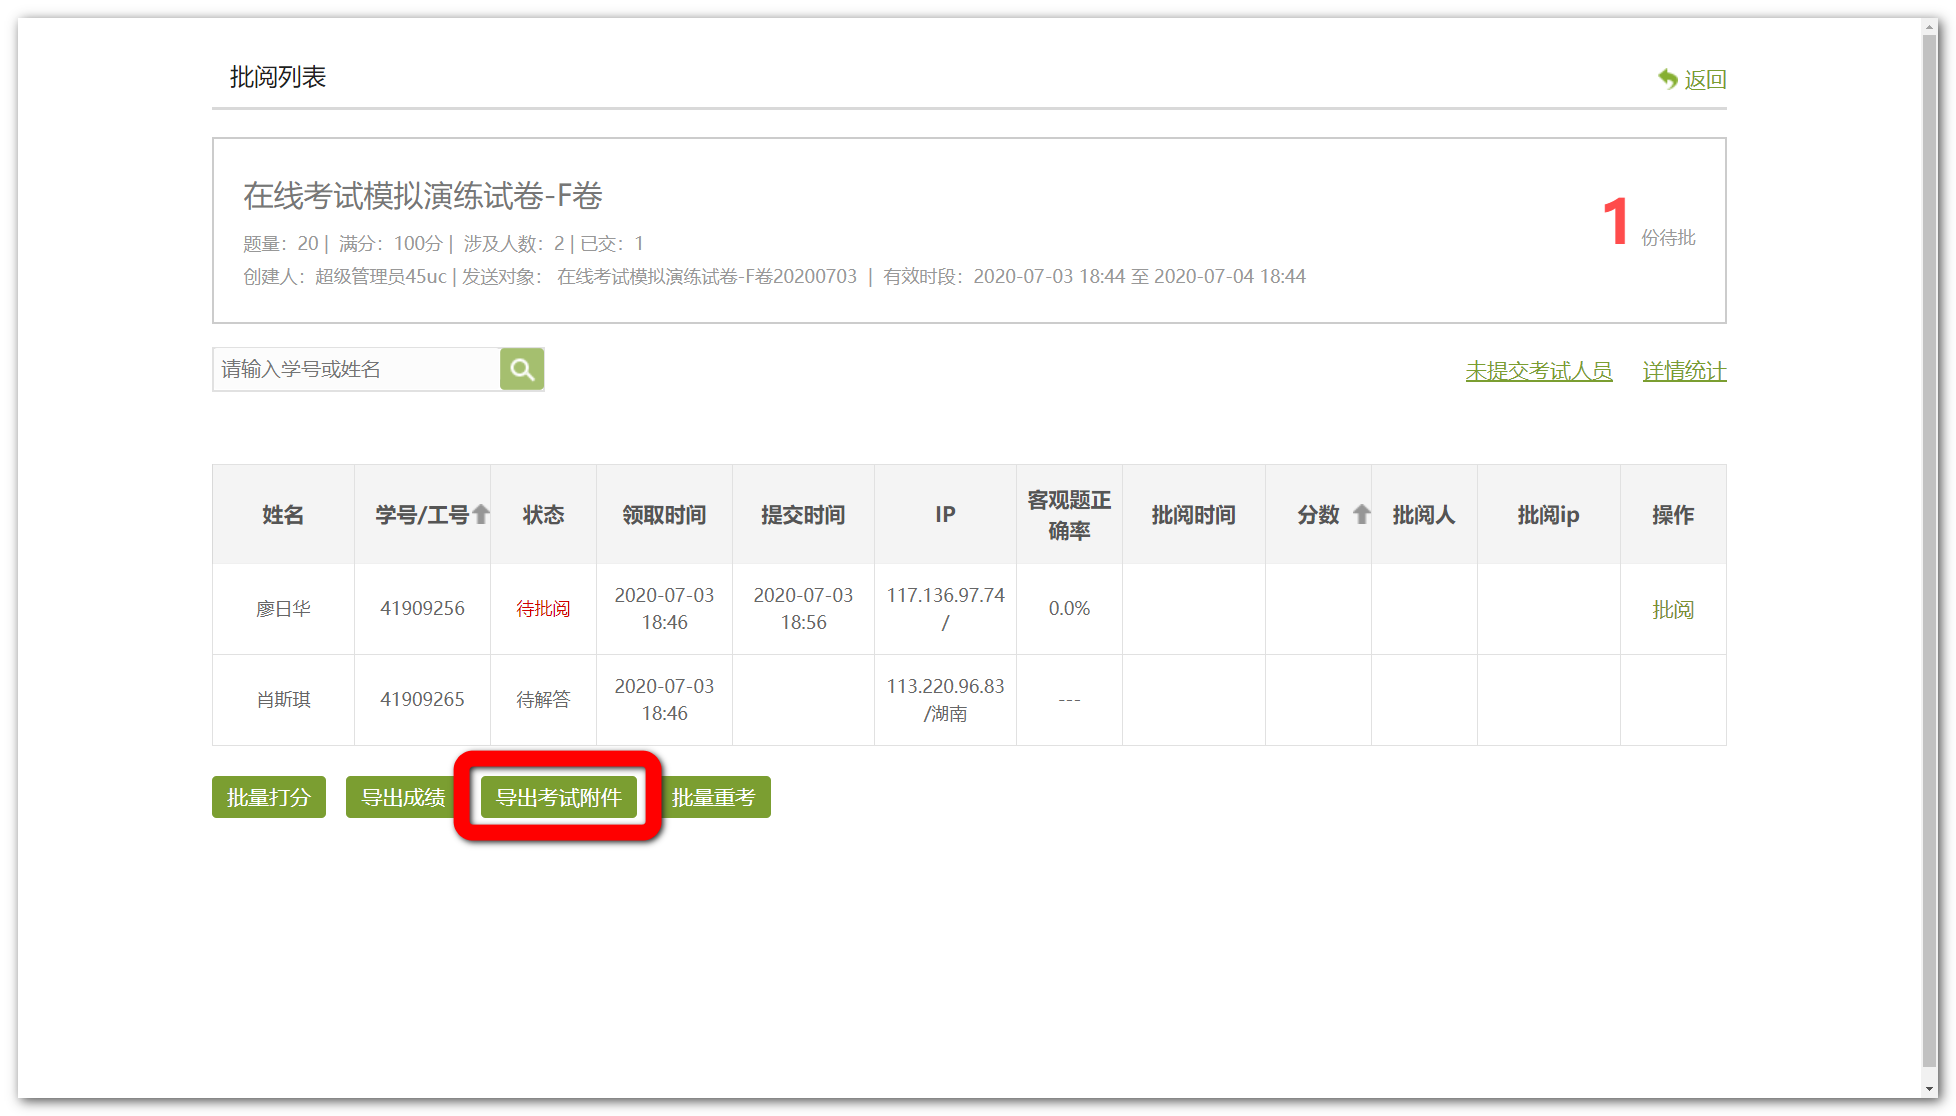1956x1116 pixels.
Task: Click 返回 link text
Action: coord(1705,79)
